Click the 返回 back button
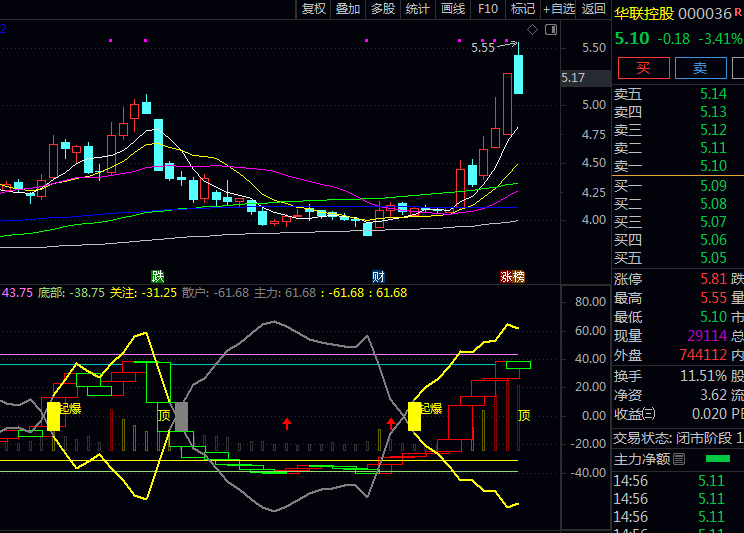This screenshot has height=533, width=744. [594, 9]
